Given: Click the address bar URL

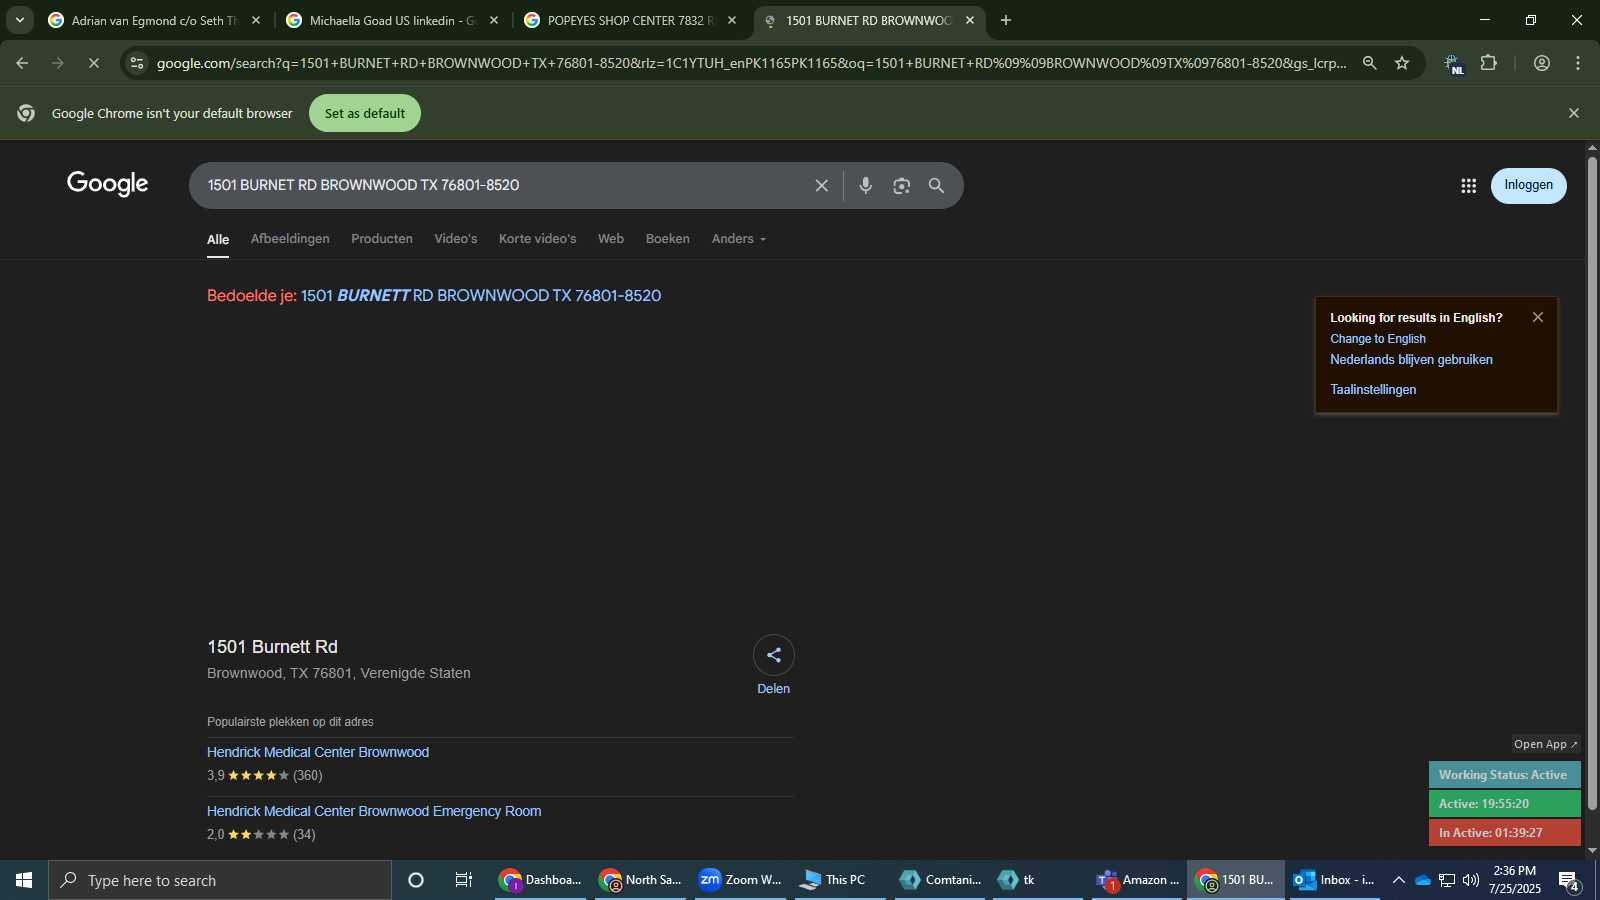Looking at the screenshot, I should [x=750, y=63].
